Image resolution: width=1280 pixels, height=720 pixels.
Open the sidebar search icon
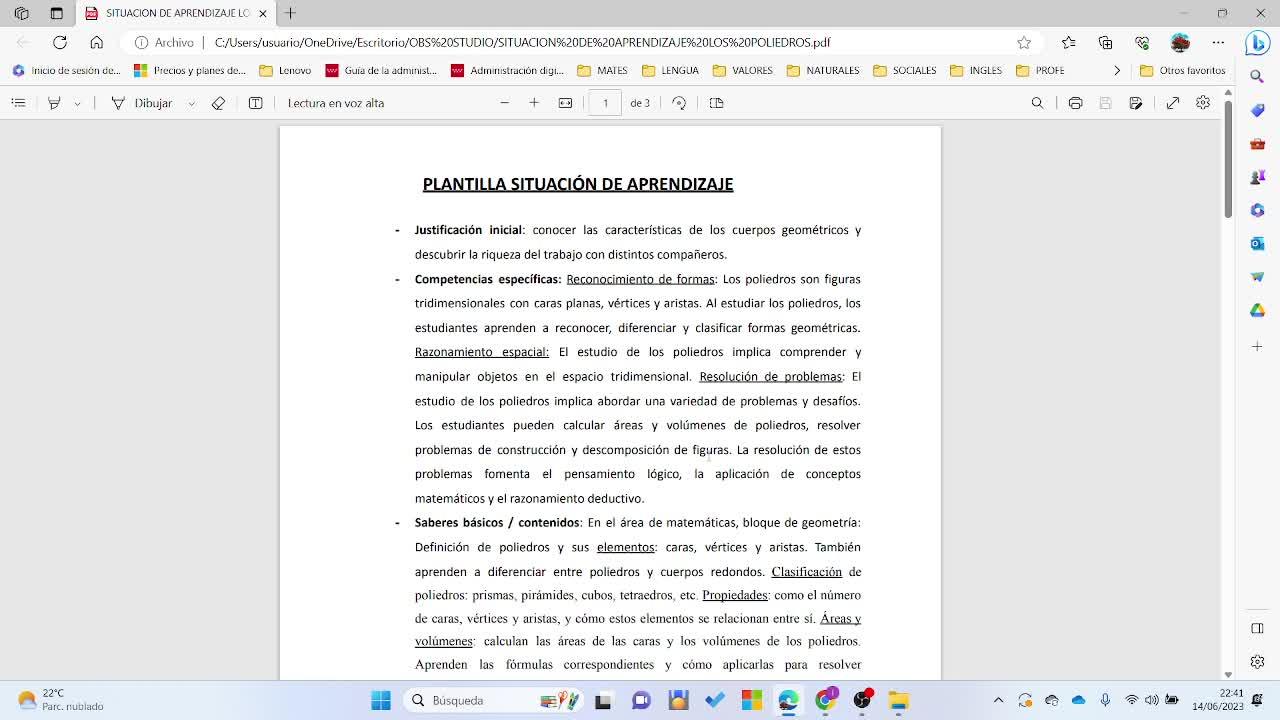1257,77
